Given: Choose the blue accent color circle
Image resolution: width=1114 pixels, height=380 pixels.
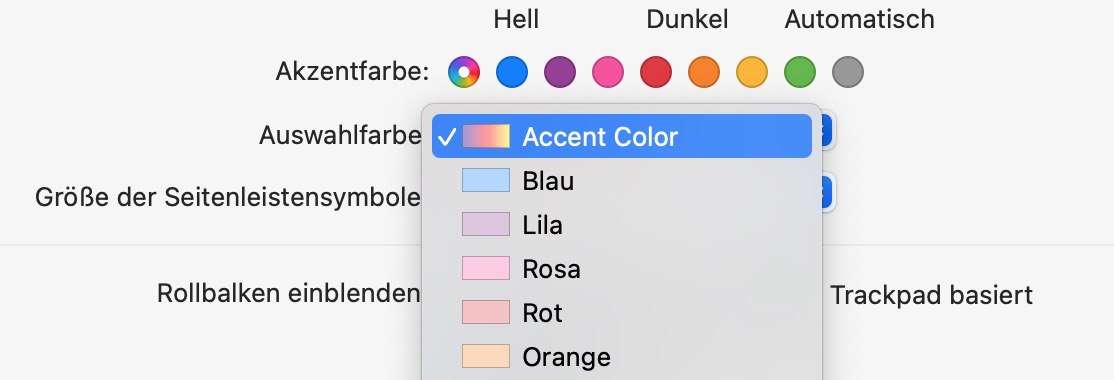Looking at the screenshot, I should (x=512, y=72).
